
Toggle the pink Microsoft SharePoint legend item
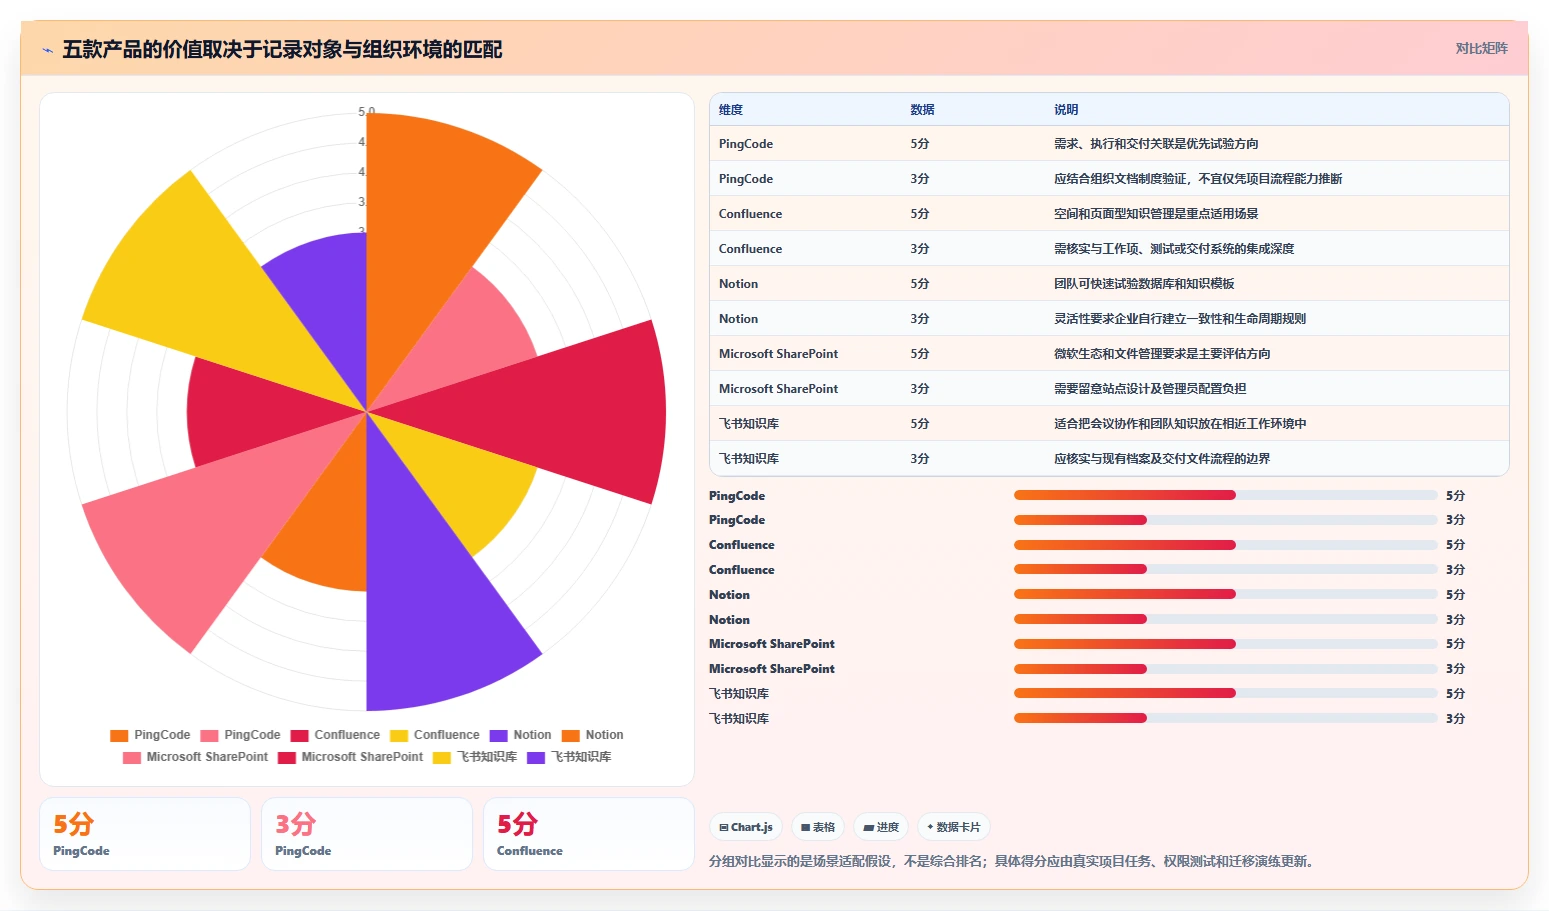pos(195,757)
